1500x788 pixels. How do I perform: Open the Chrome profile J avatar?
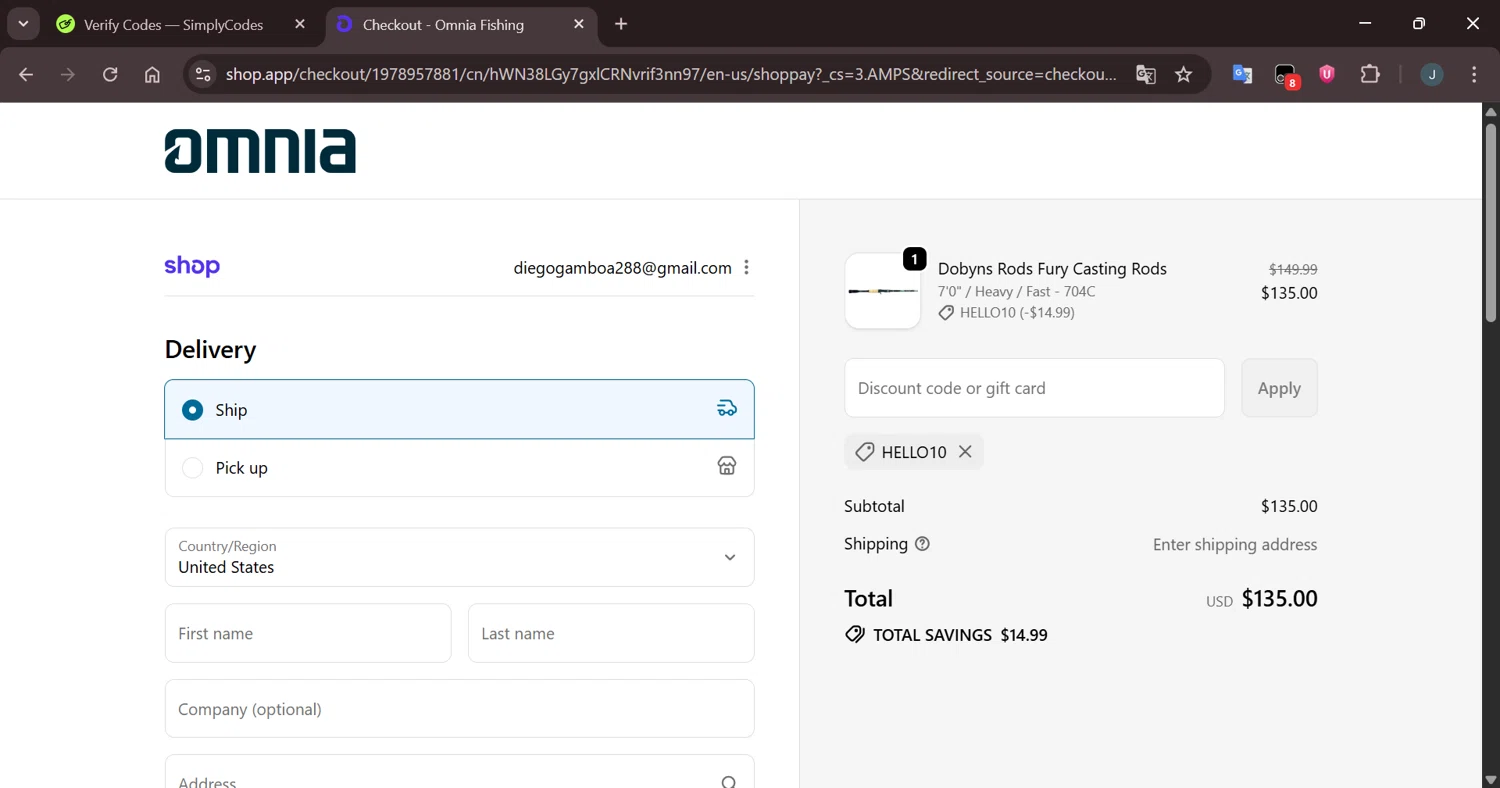pyautogui.click(x=1432, y=75)
